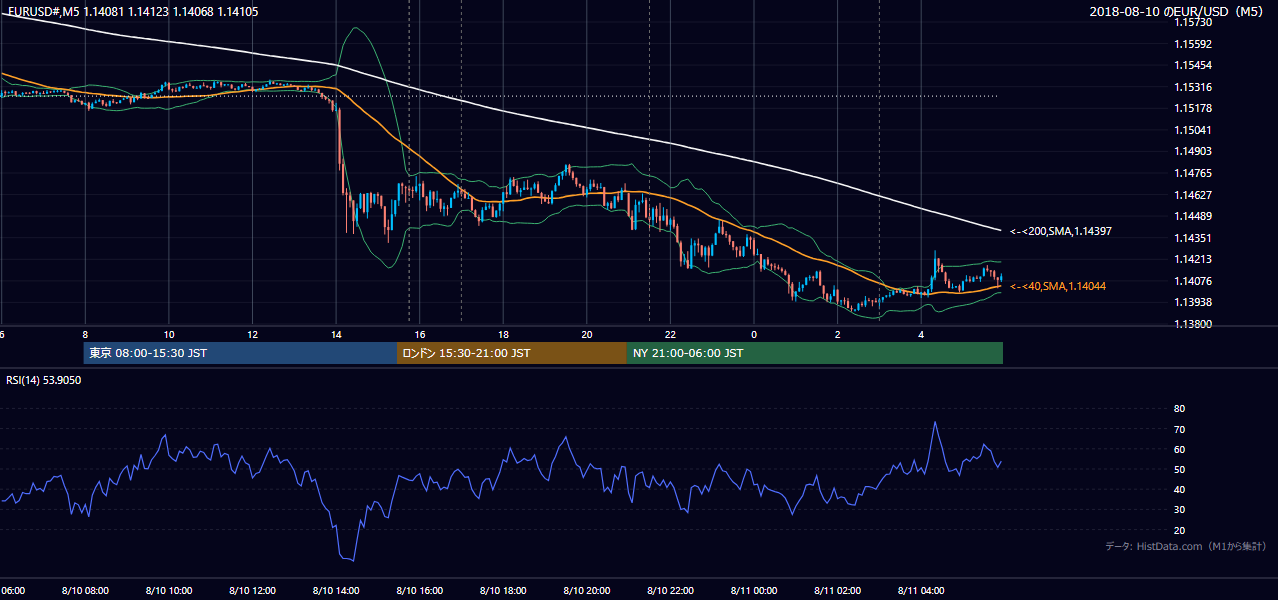The width and height of the screenshot is (1278, 600).
Task: Click the RSI(14) 53.9050 indicator label
Action: [43, 381]
